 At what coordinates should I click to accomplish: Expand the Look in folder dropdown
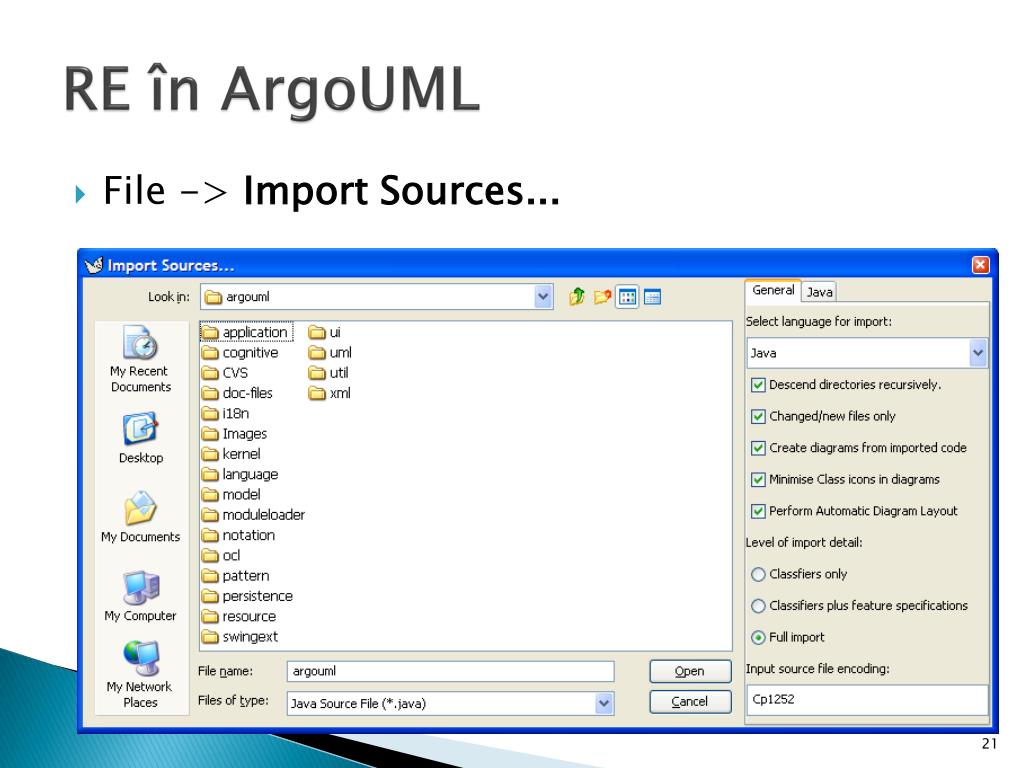coord(543,297)
